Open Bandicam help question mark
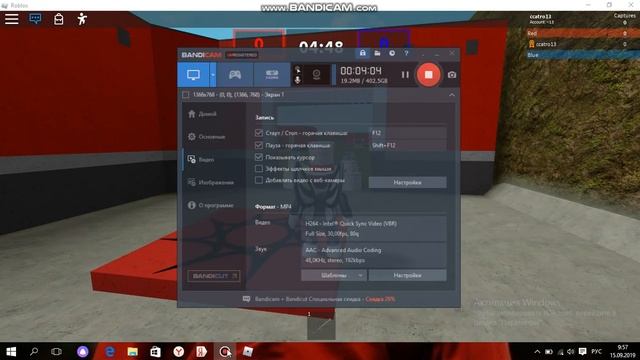 (406, 53)
